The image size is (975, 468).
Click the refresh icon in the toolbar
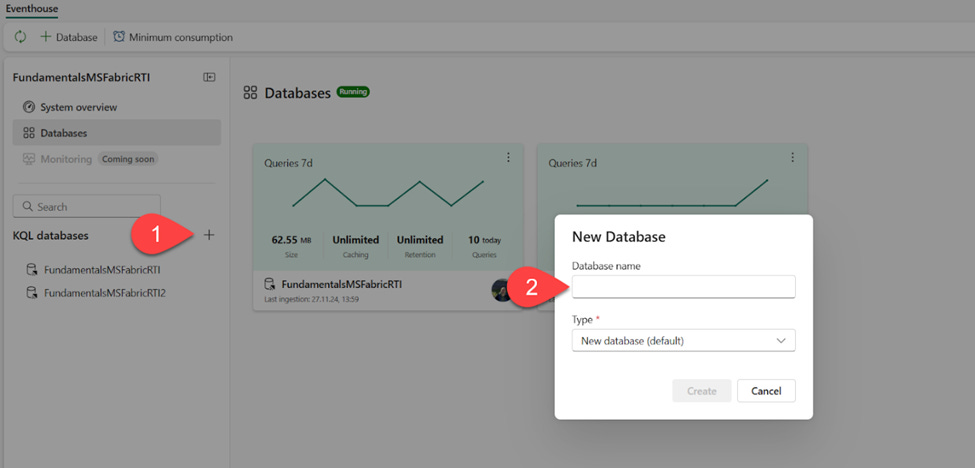tap(21, 37)
